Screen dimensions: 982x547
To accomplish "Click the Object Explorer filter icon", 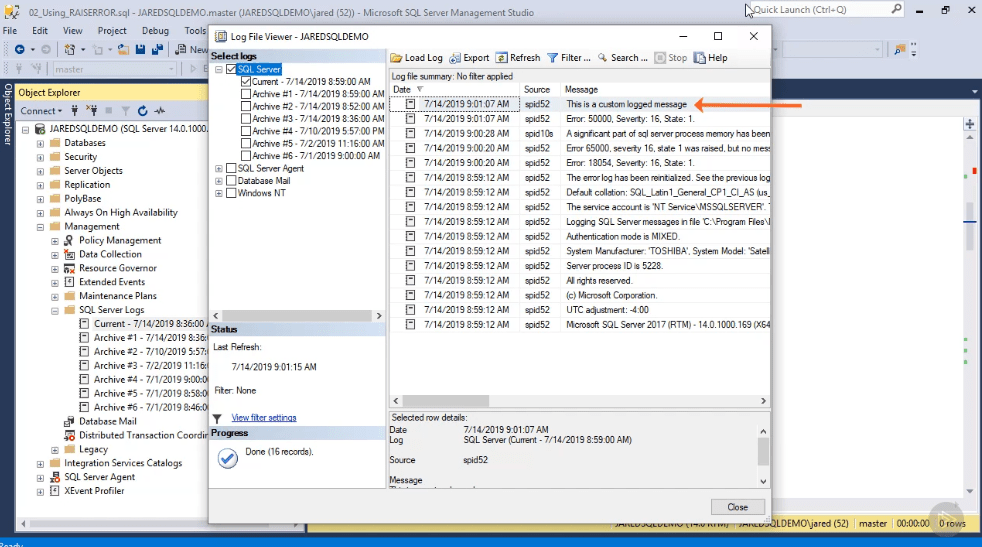I will (126, 111).
